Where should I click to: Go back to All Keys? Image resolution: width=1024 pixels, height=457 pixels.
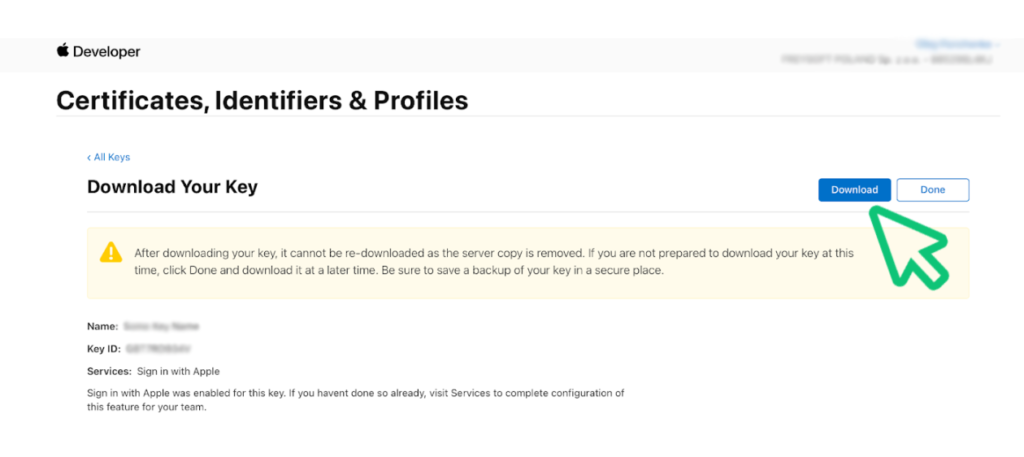point(112,157)
